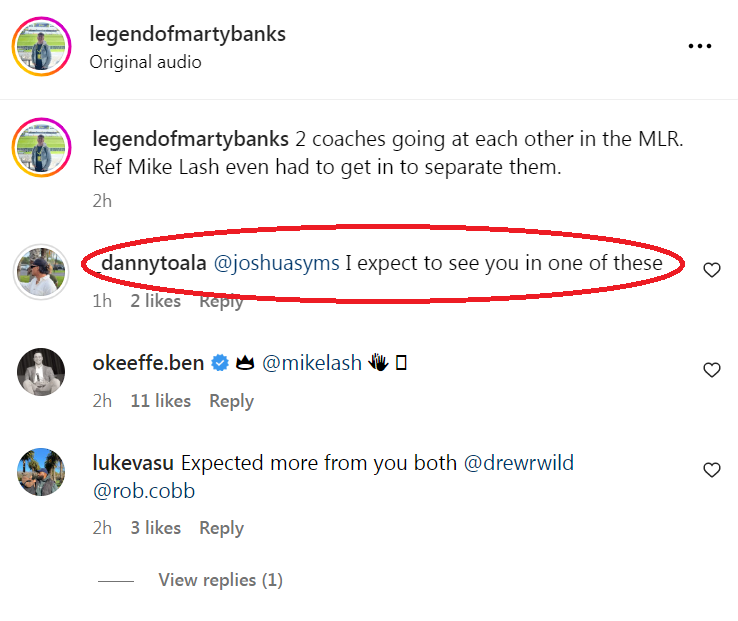Click the verified badge next to okeeffe.ben
738x621 pixels.
pos(220,364)
